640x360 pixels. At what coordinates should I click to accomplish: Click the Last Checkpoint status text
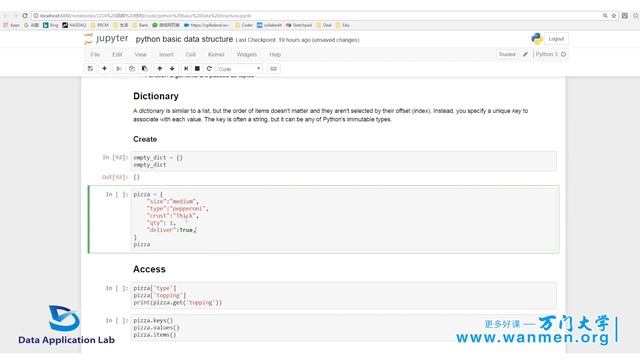click(x=298, y=40)
